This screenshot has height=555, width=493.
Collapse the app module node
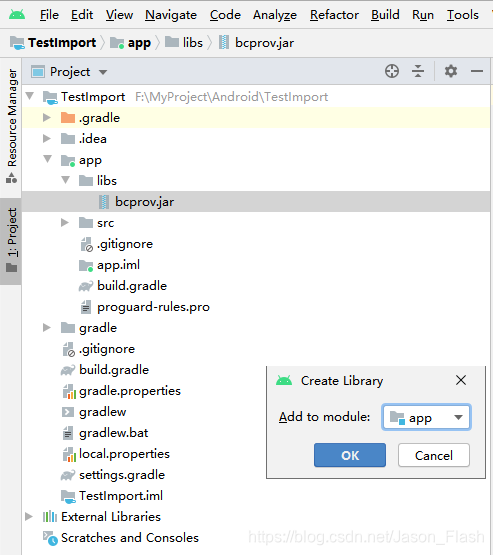(x=47, y=159)
